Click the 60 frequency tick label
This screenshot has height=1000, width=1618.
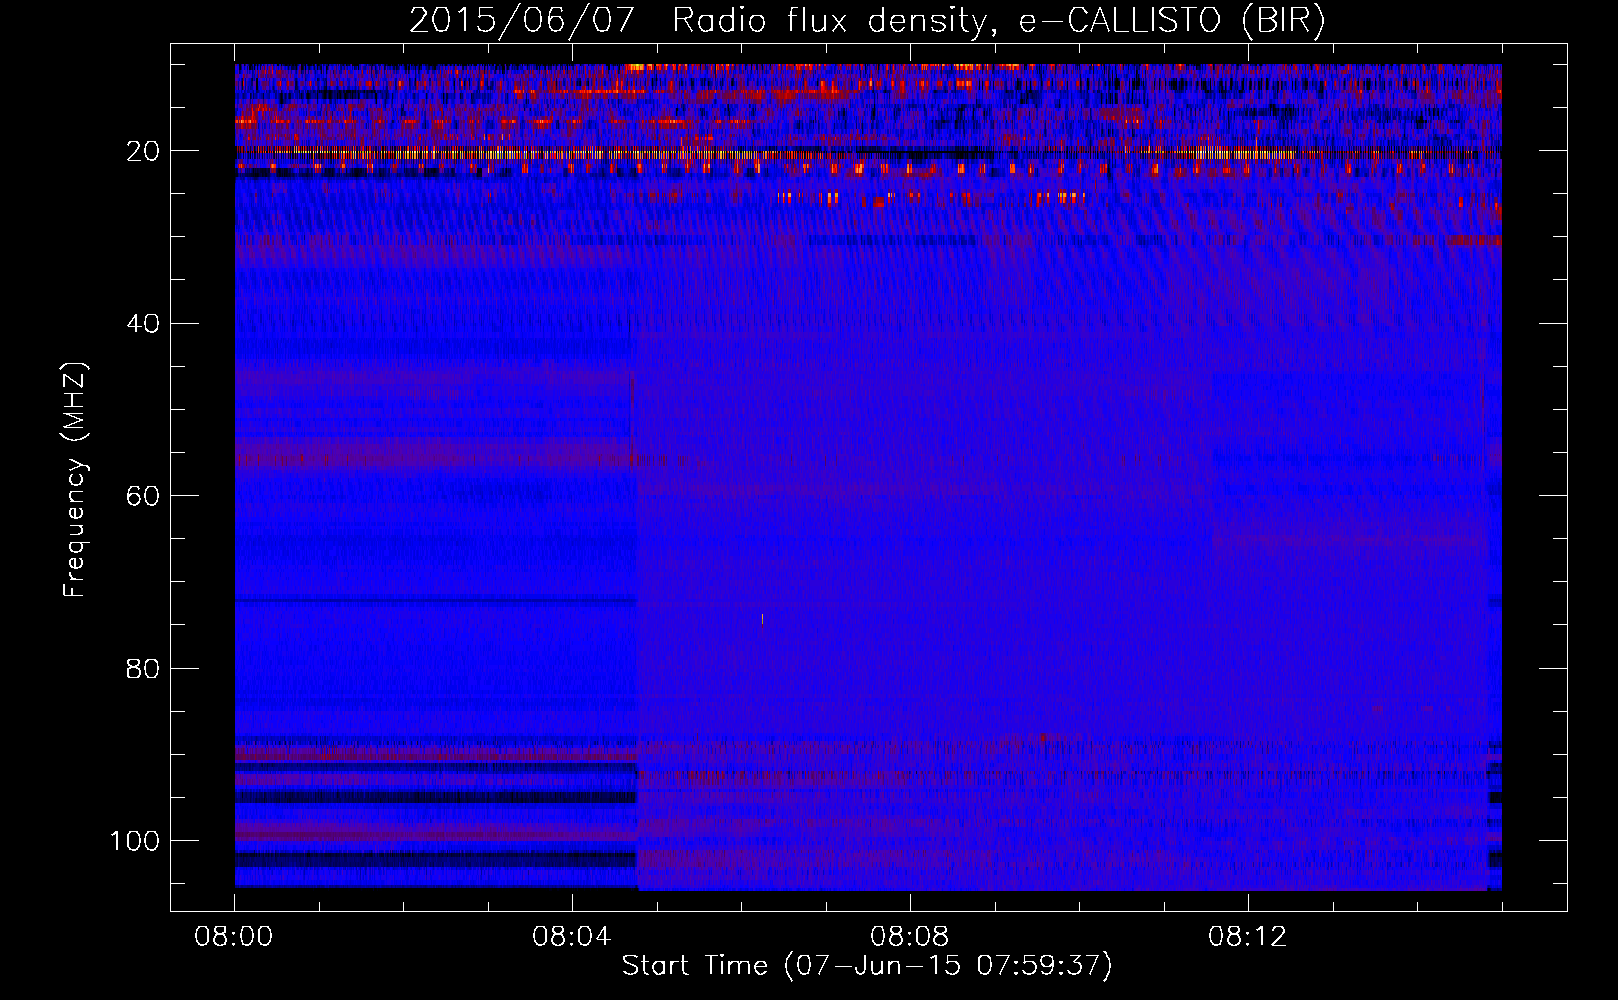143,496
